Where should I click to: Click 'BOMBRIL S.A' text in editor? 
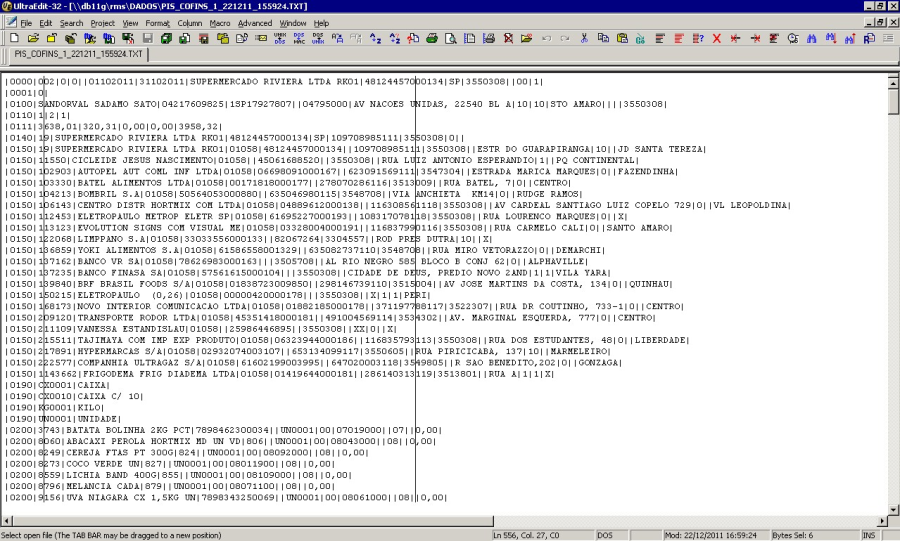coord(108,194)
